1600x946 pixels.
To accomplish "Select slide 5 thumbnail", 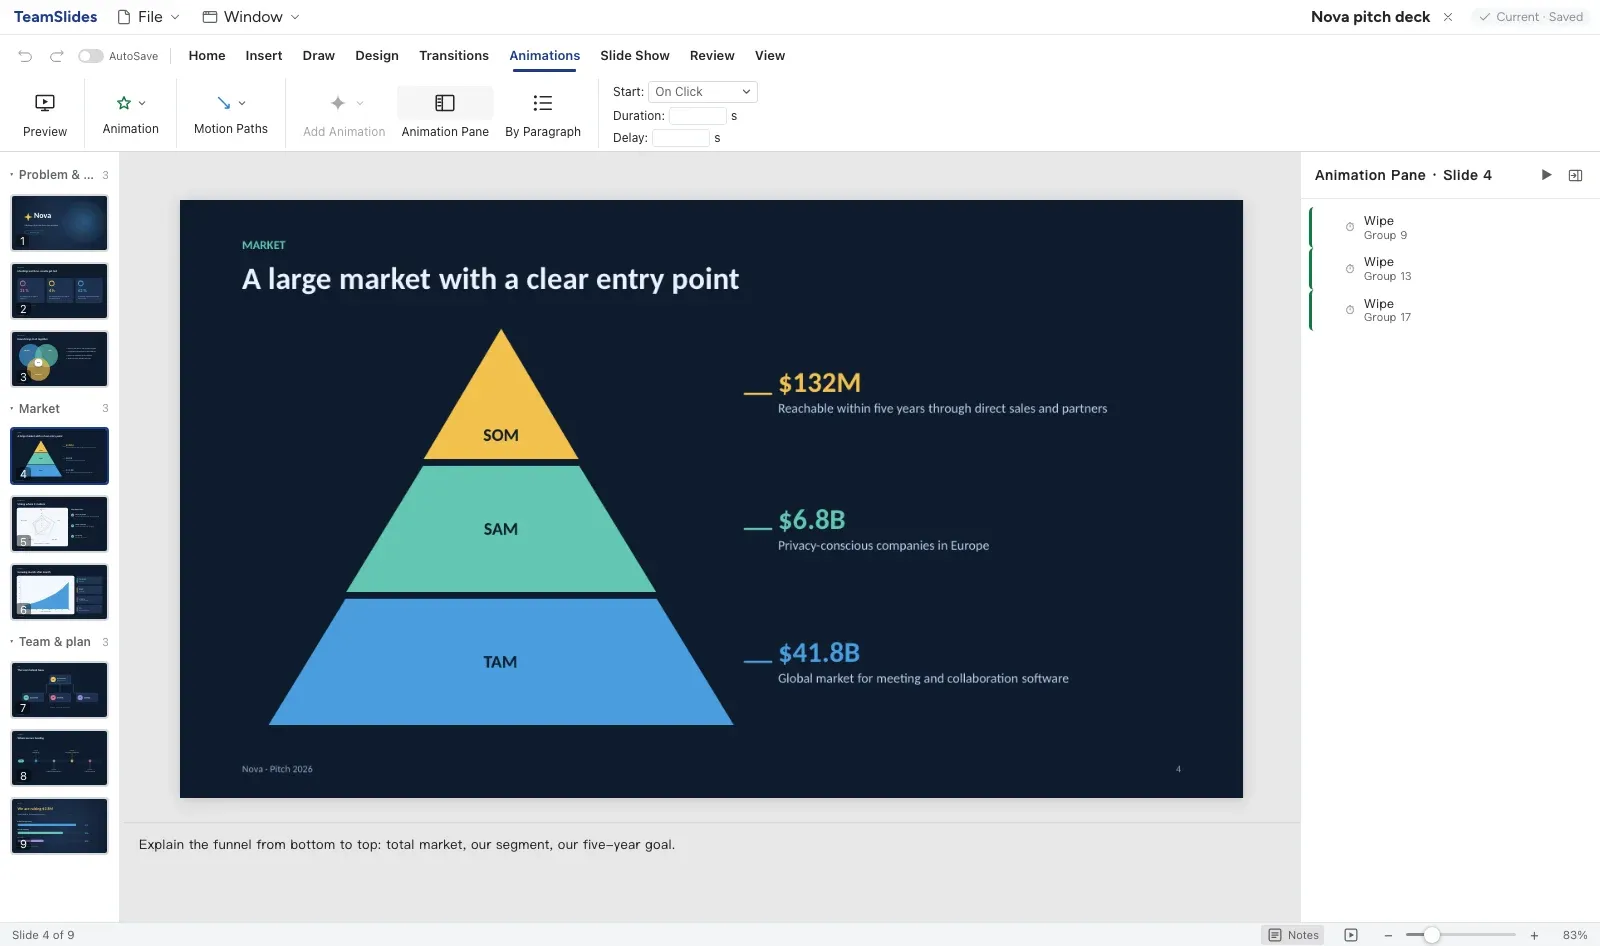I will coord(59,524).
